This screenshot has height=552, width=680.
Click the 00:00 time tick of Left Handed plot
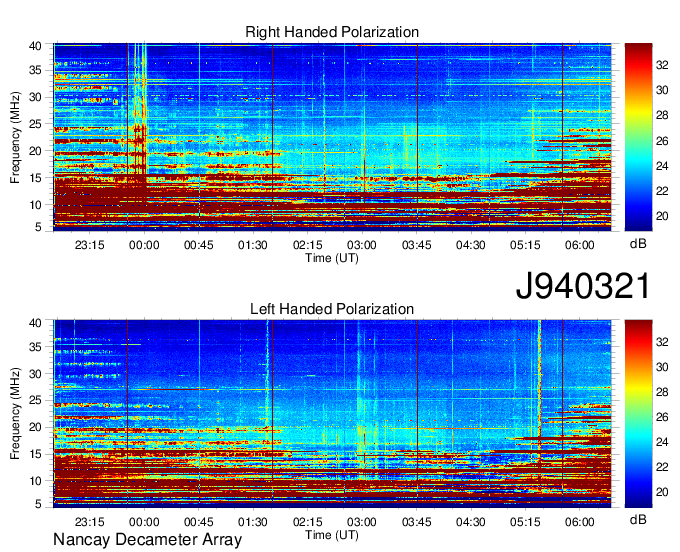pyautogui.click(x=144, y=522)
